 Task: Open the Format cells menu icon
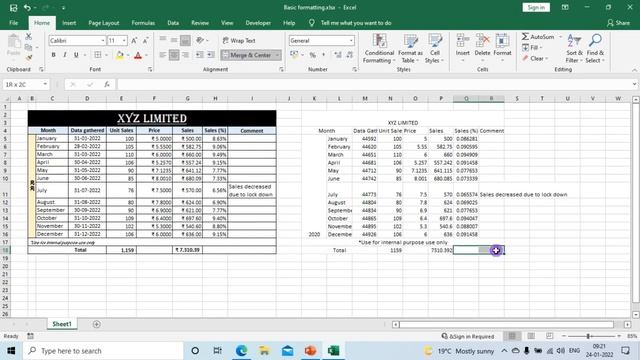tap(502, 41)
